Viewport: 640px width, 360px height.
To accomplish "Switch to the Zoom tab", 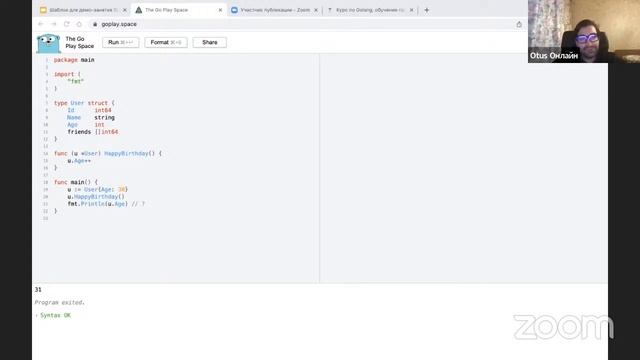I will 273,10.
